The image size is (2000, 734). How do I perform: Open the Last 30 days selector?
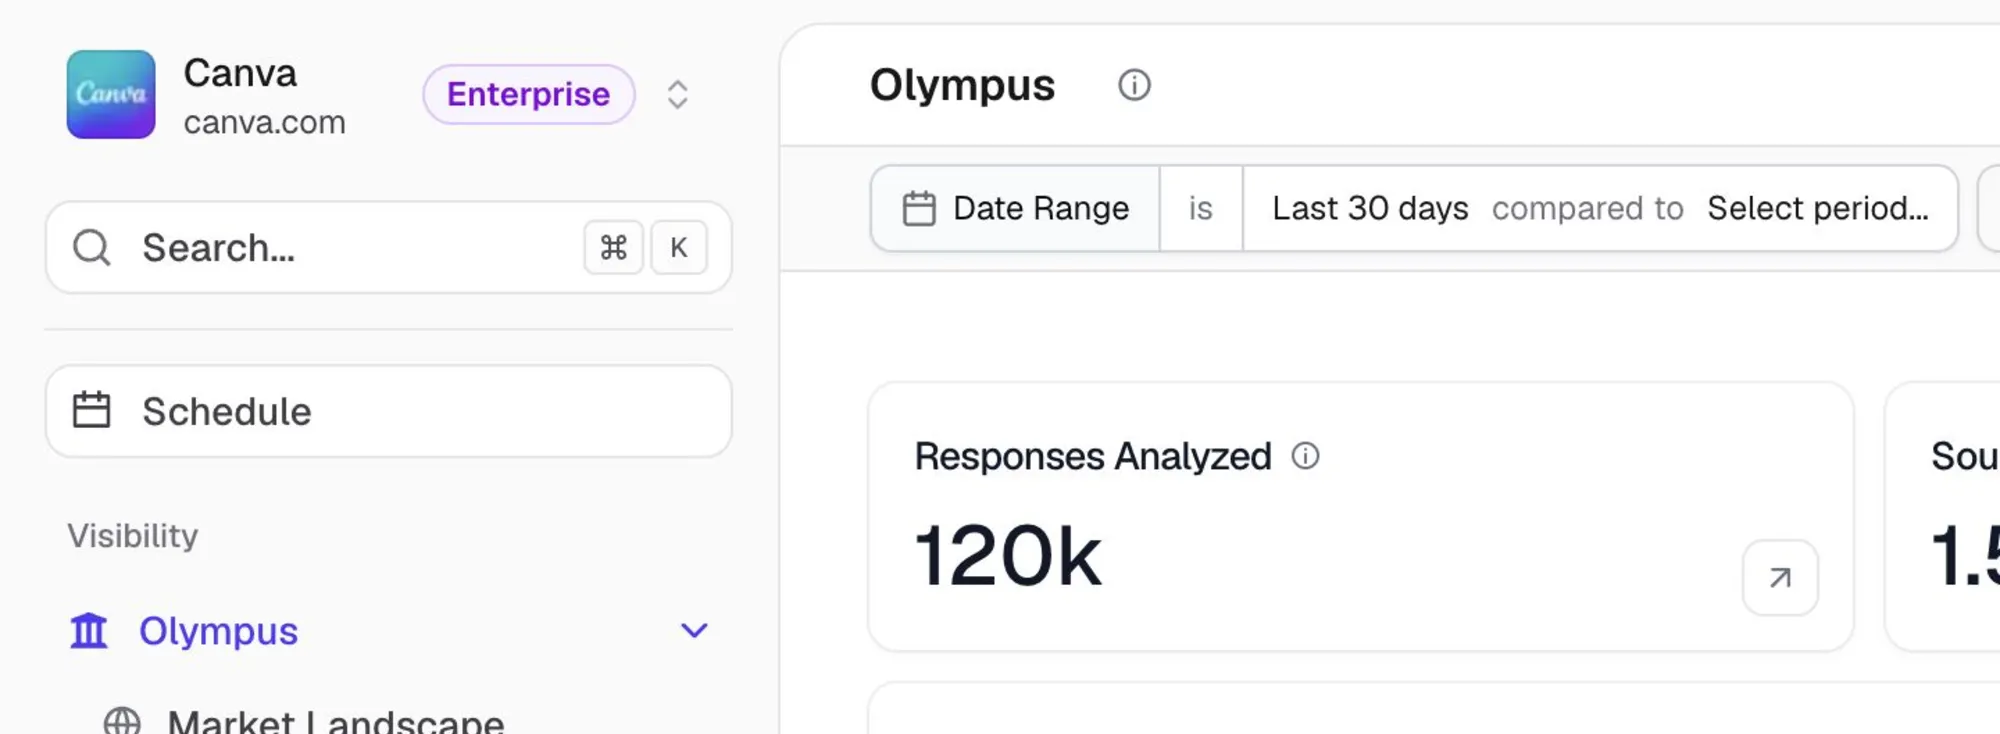point(1370,208)
